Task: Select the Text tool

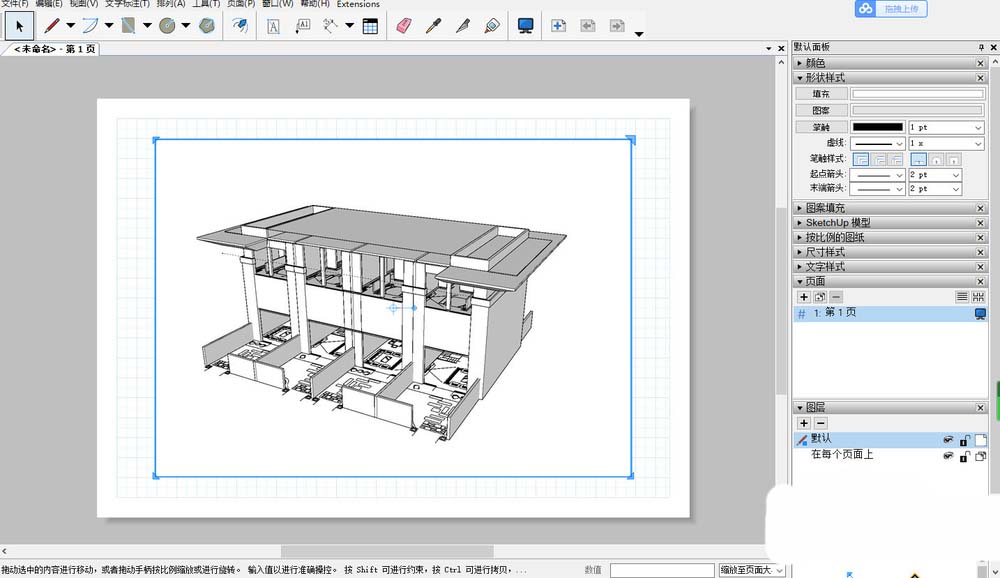Action: pyautogui.click(x=273, y=26)
